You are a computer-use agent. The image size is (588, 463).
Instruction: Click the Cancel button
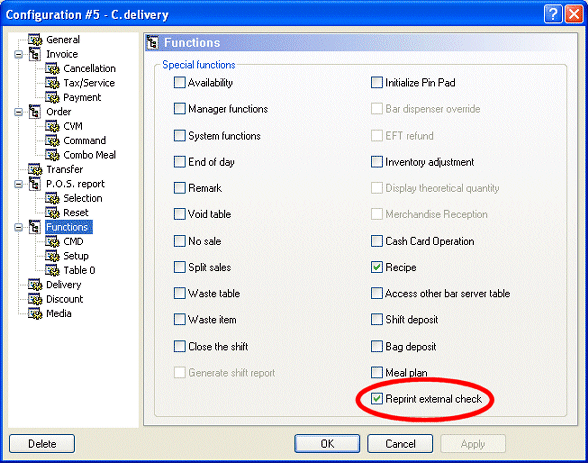(x=400, y=444)
